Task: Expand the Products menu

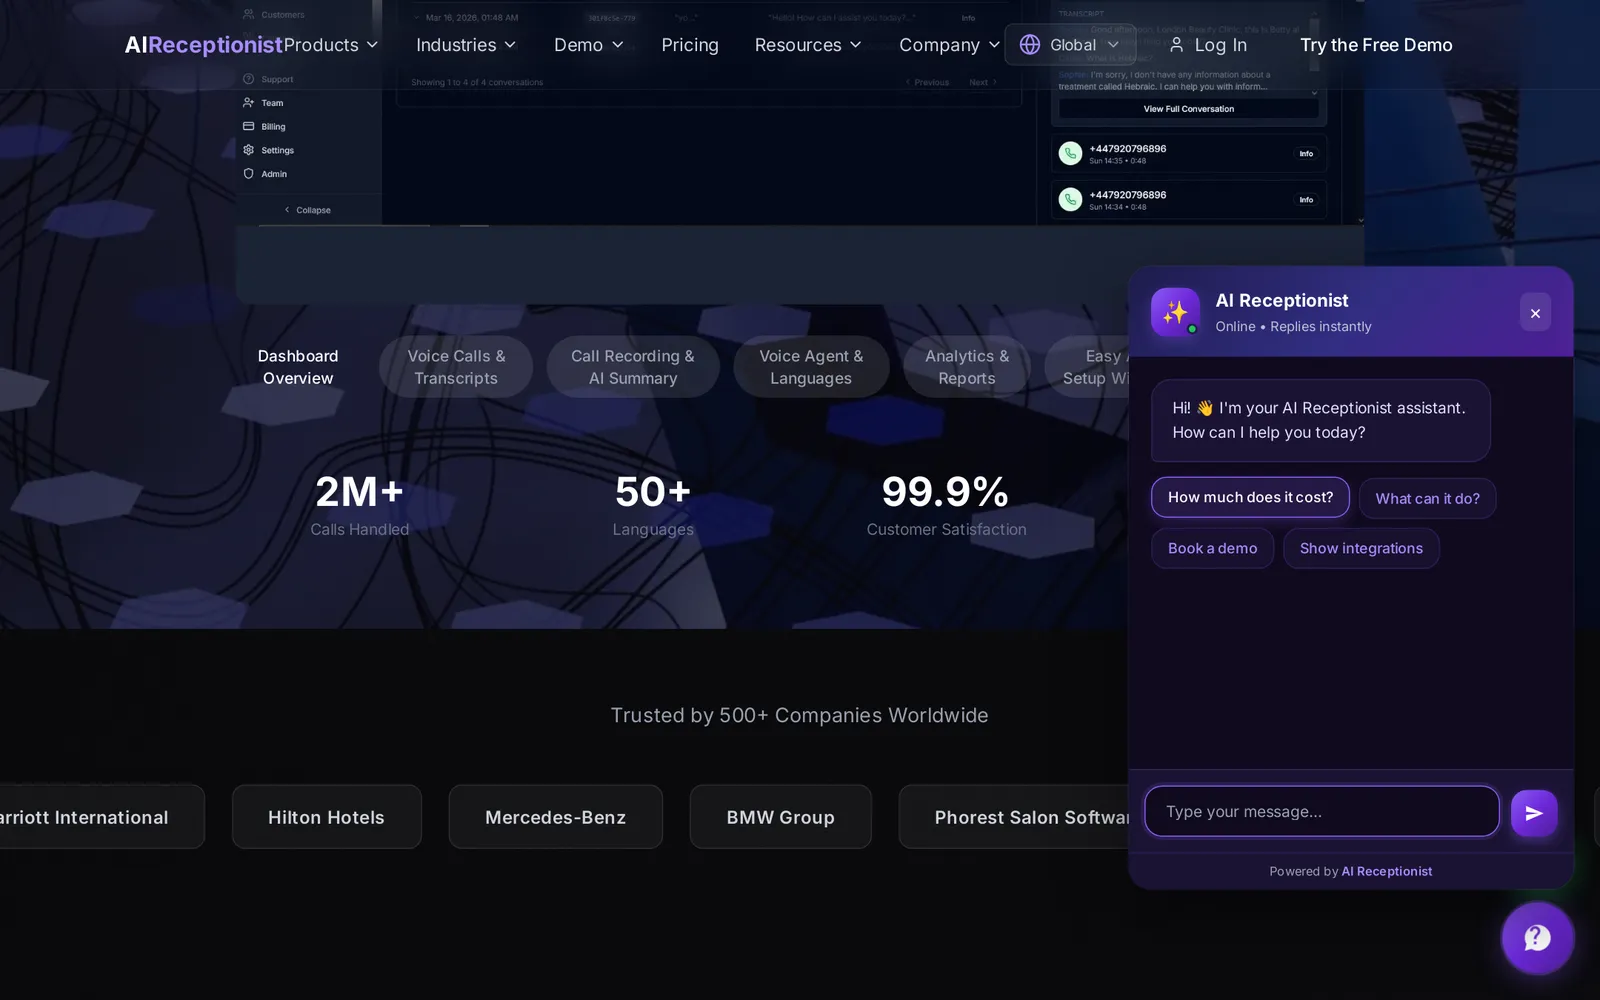Action: pos(331,45)
